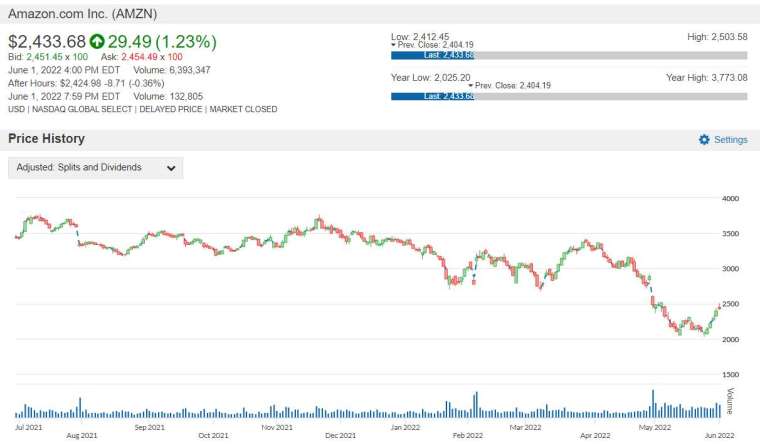The width and height of the screenshot is (760, 448).
Task: Click the May 2022 axis label
Action: (x=655, y=427)
